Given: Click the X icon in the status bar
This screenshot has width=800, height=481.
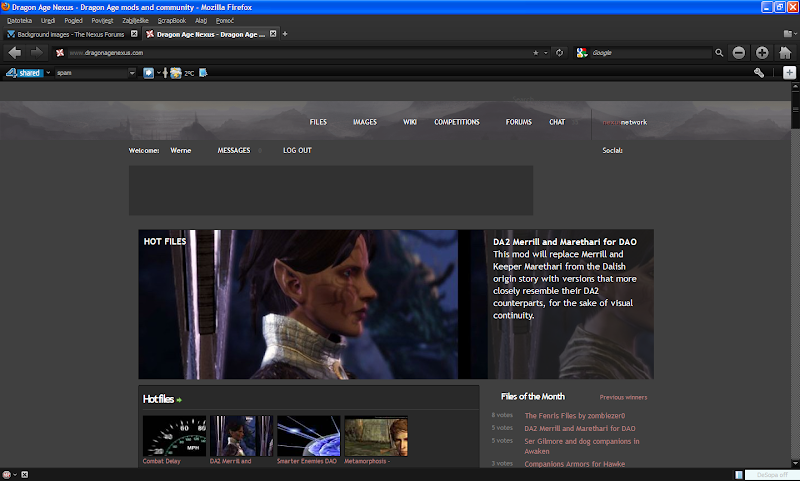Looking at the screenshot, I should [24, 474].
